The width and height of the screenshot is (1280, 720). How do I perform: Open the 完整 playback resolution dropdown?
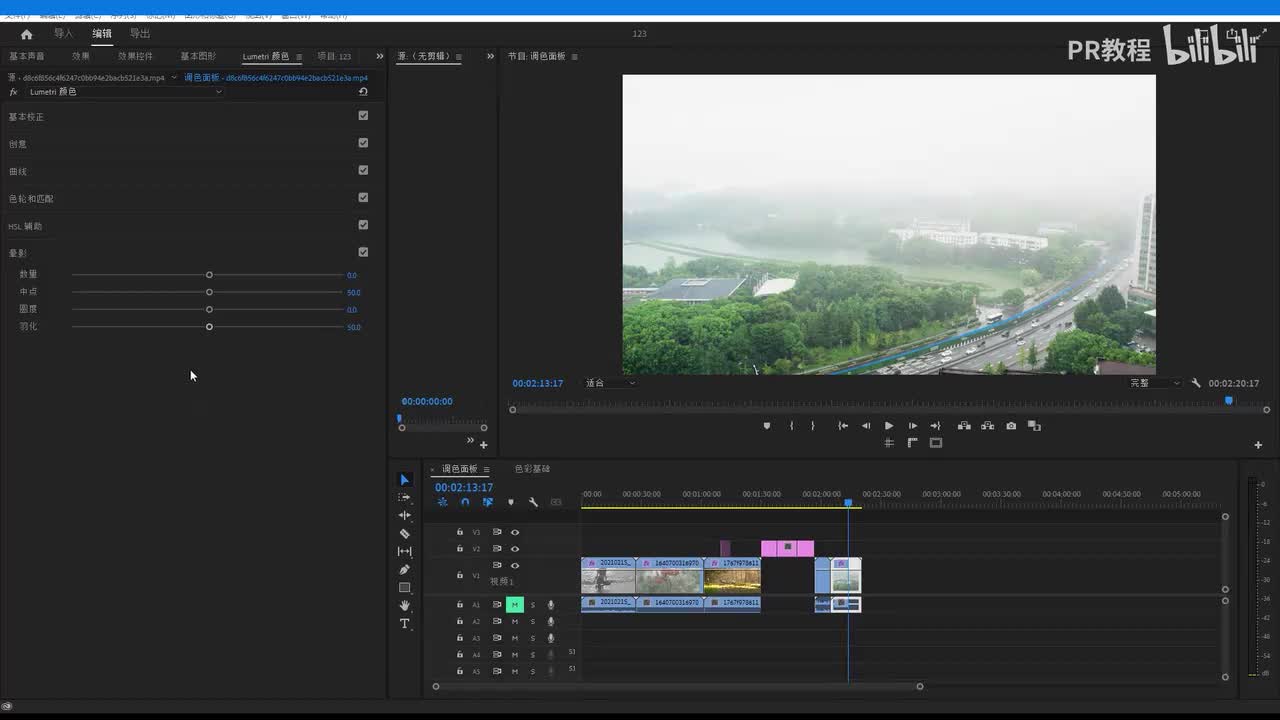click(1155, 383)
